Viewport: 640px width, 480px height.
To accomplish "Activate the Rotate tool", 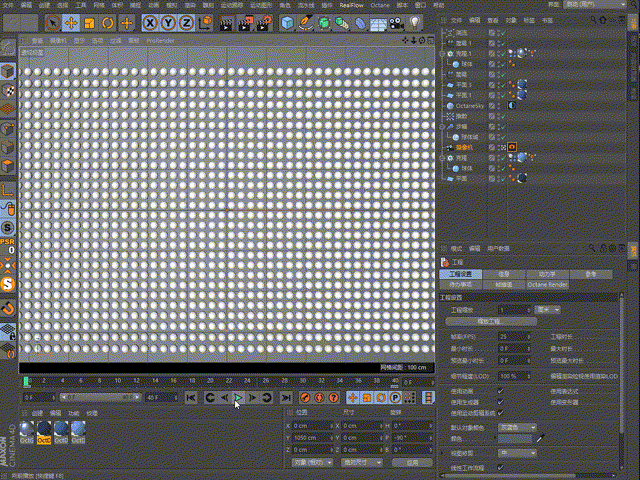I will tap(107, 23).
